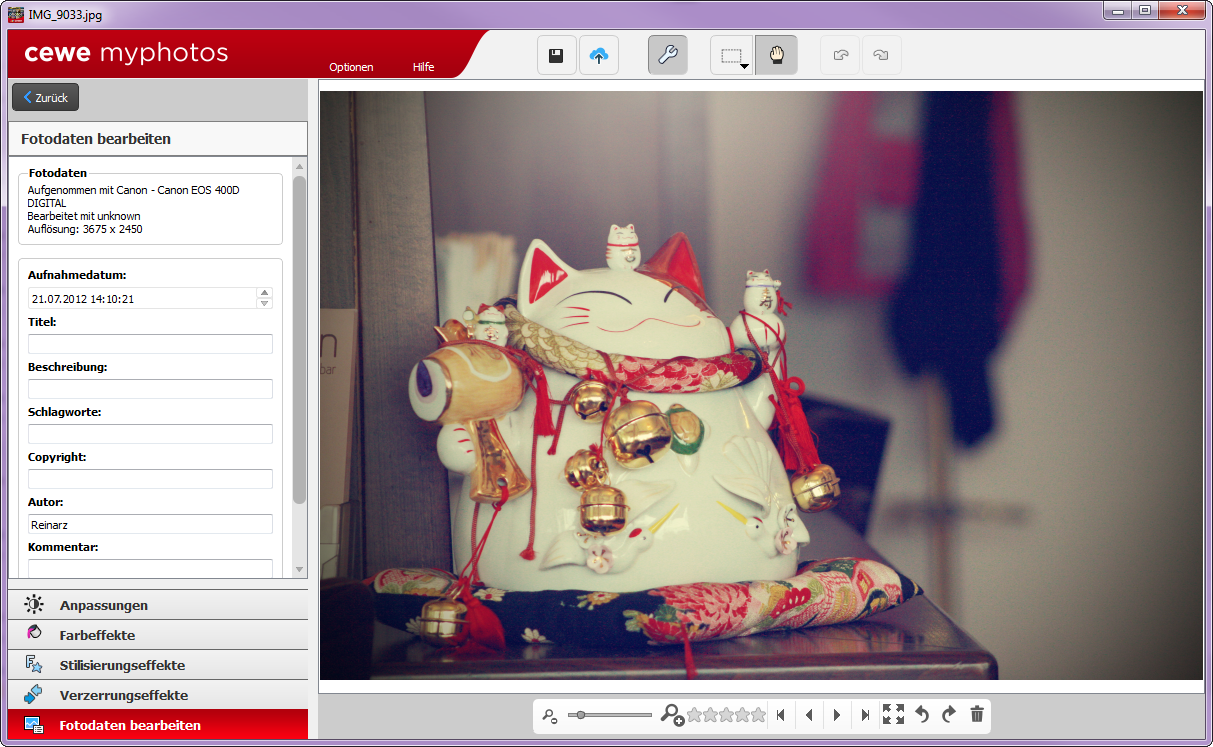Image resolution: width=1213 pixels, height=747 pixels.
Task: Jump to the first photo
Action: coord(781,715)
